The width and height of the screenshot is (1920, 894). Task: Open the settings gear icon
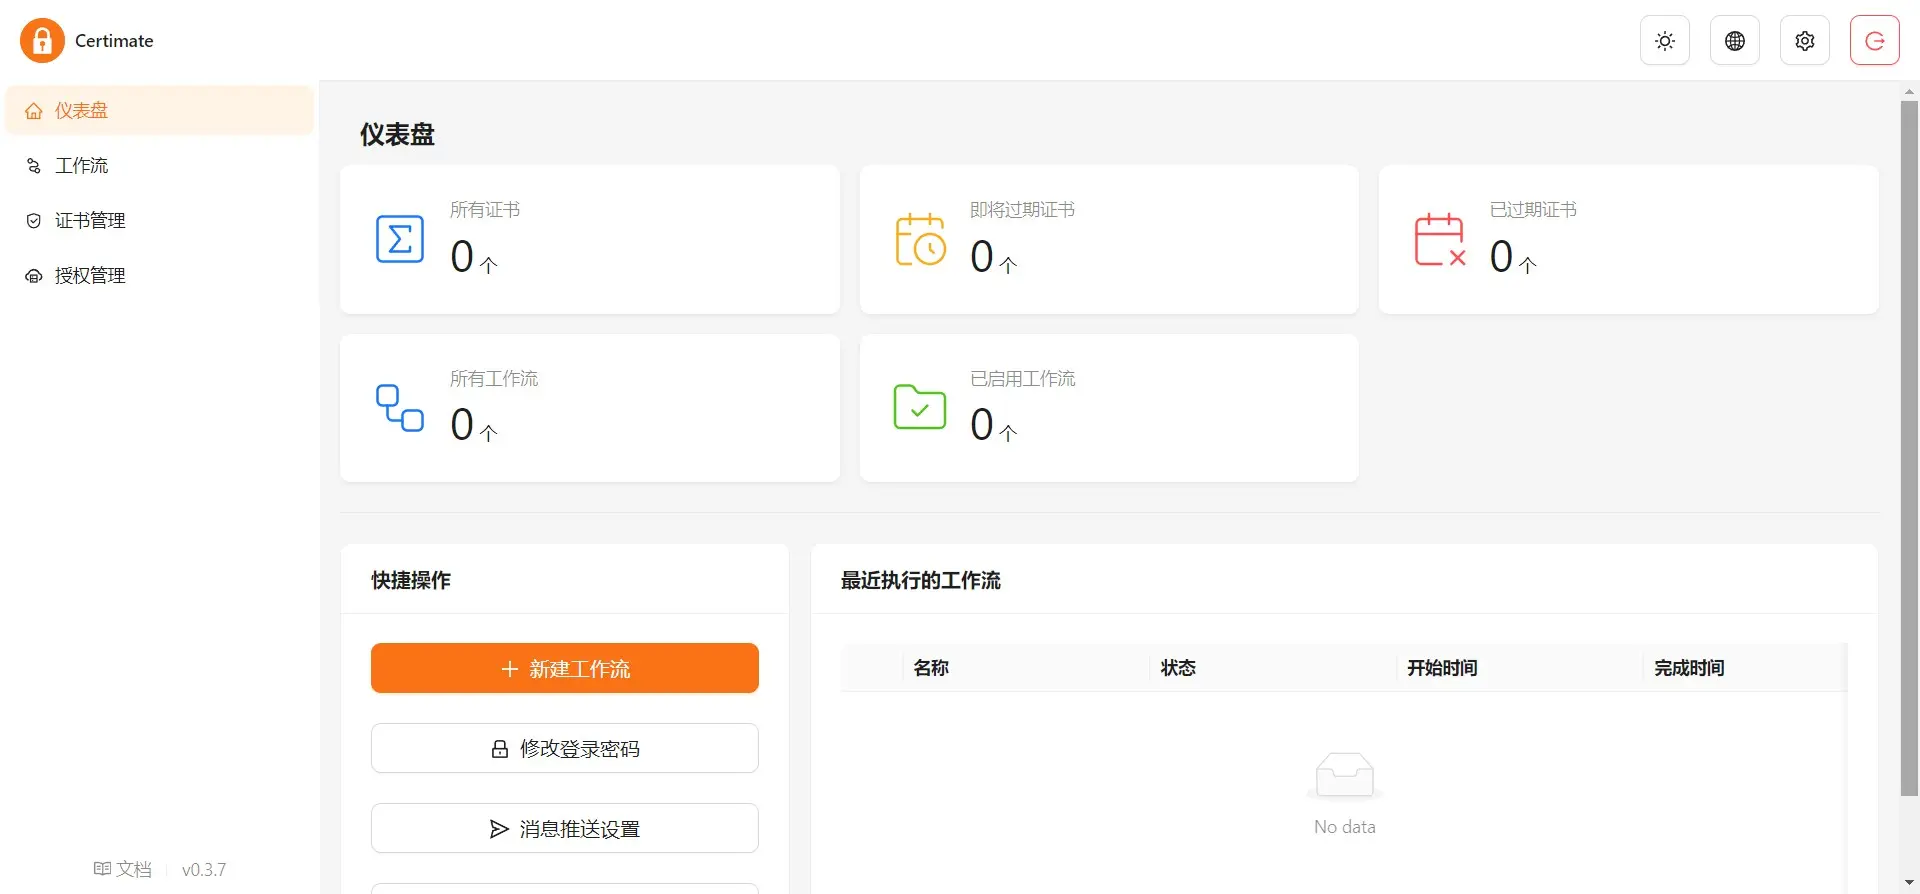point(1804,41)
